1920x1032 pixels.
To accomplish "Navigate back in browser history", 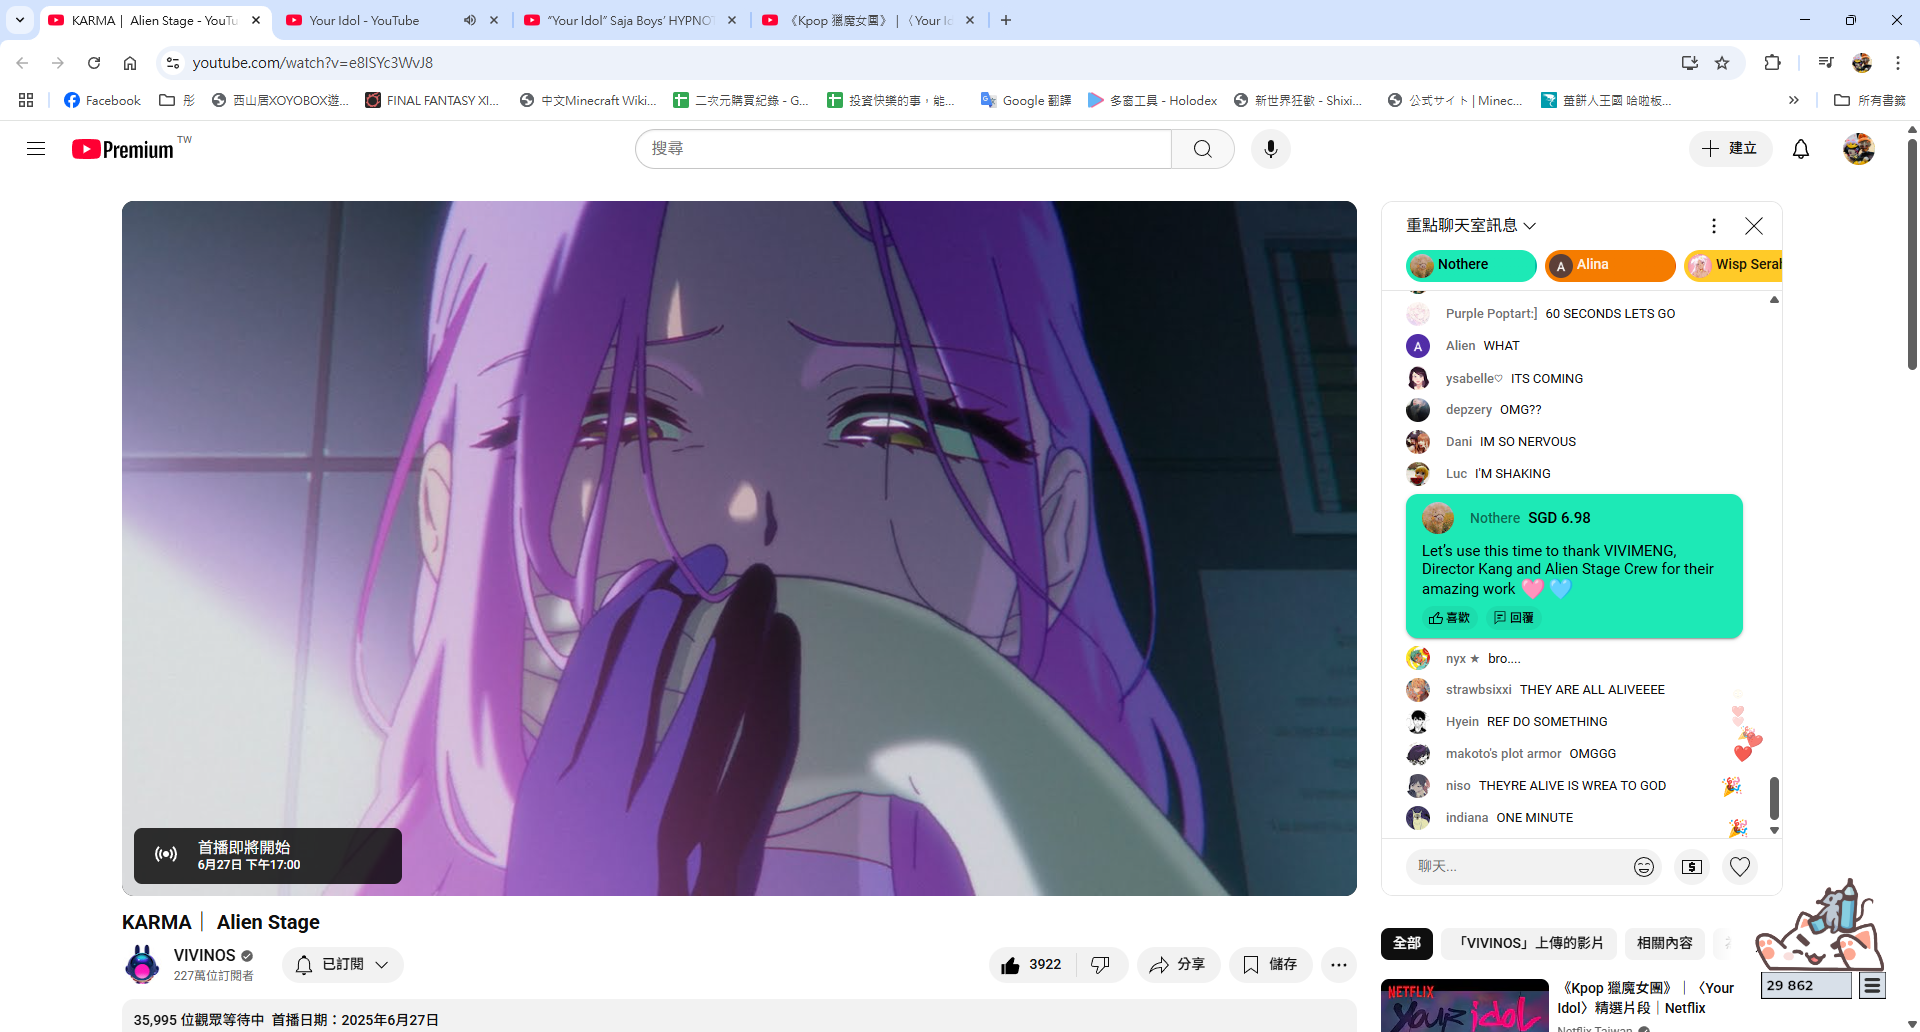I will [x=22, y=63].
